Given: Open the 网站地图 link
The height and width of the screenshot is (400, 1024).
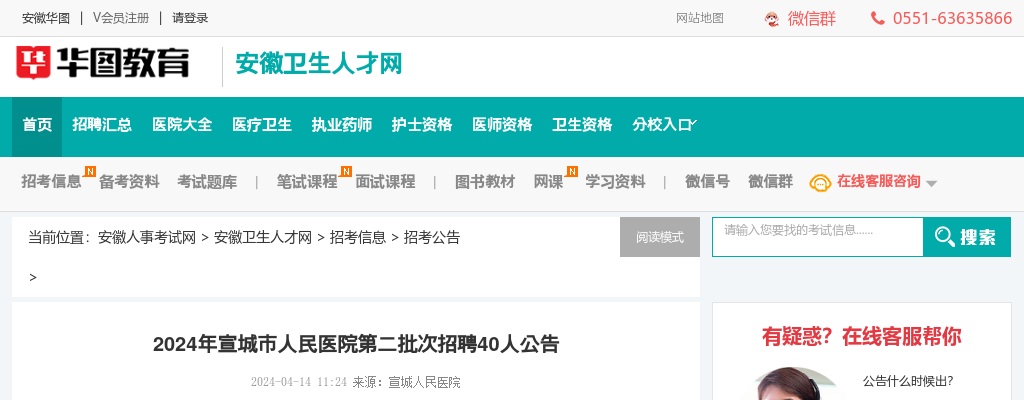Looking at the screenshot, I should (x=700, y=18).
